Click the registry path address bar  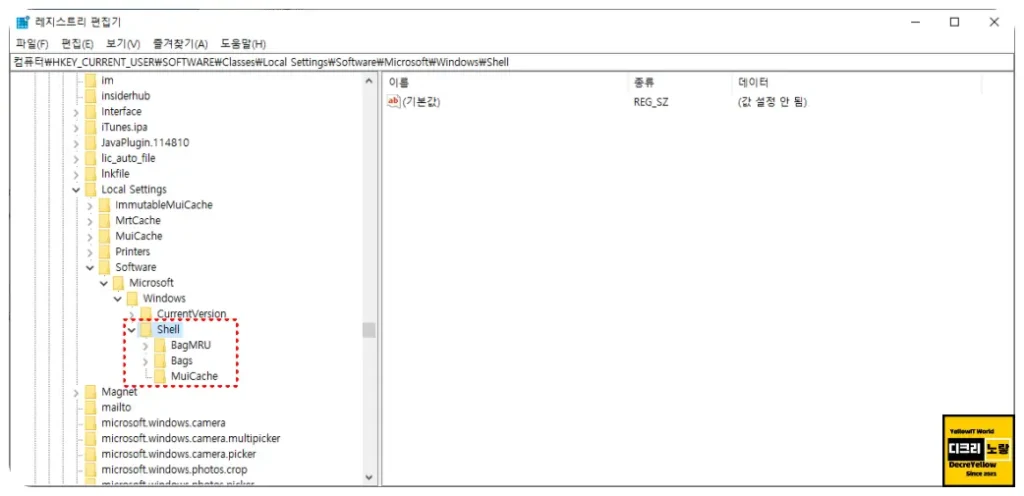tap(512, 62)
